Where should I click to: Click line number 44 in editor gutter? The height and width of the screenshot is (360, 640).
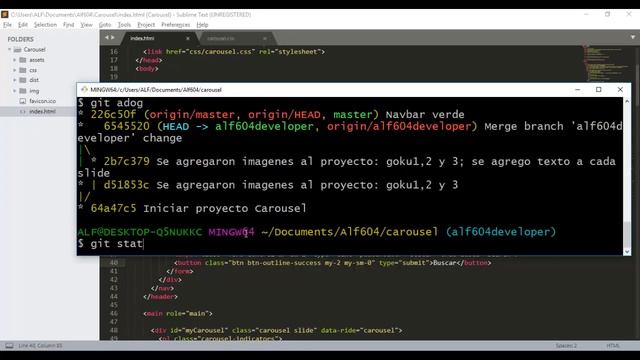(114, 297)
